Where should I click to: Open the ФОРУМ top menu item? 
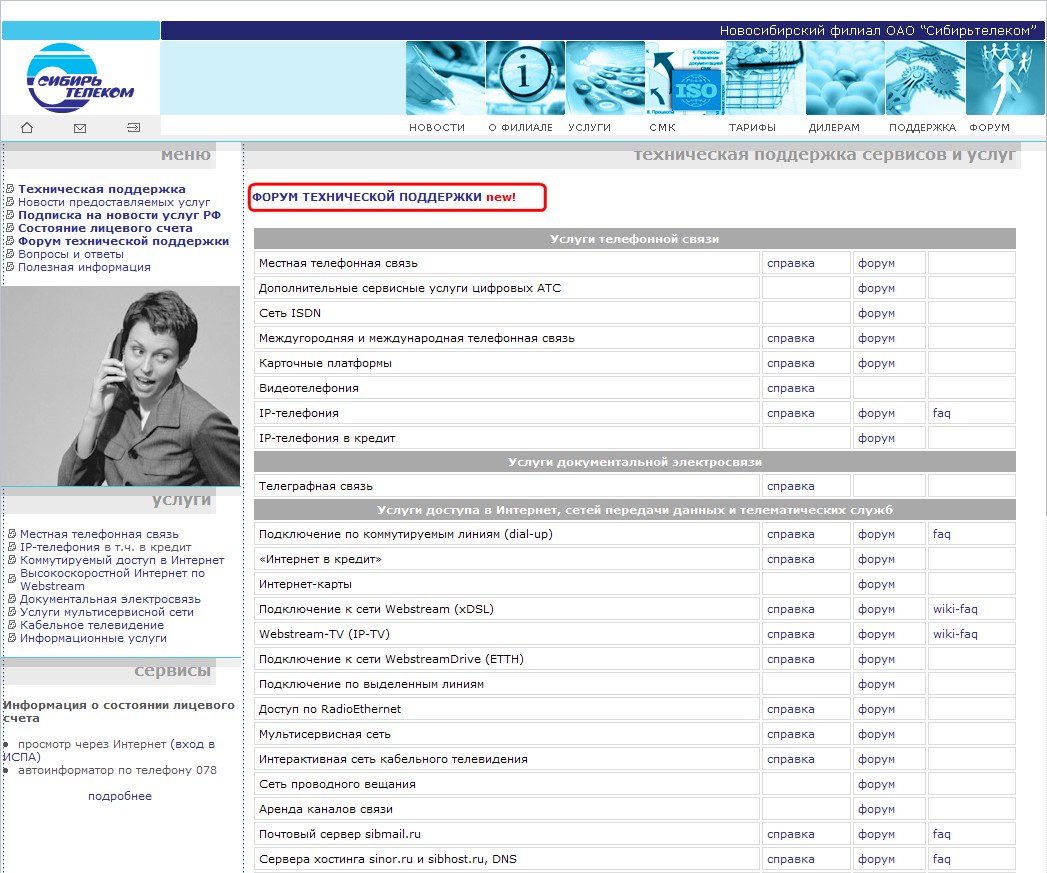pyautogui.click(x=990, y=128)
